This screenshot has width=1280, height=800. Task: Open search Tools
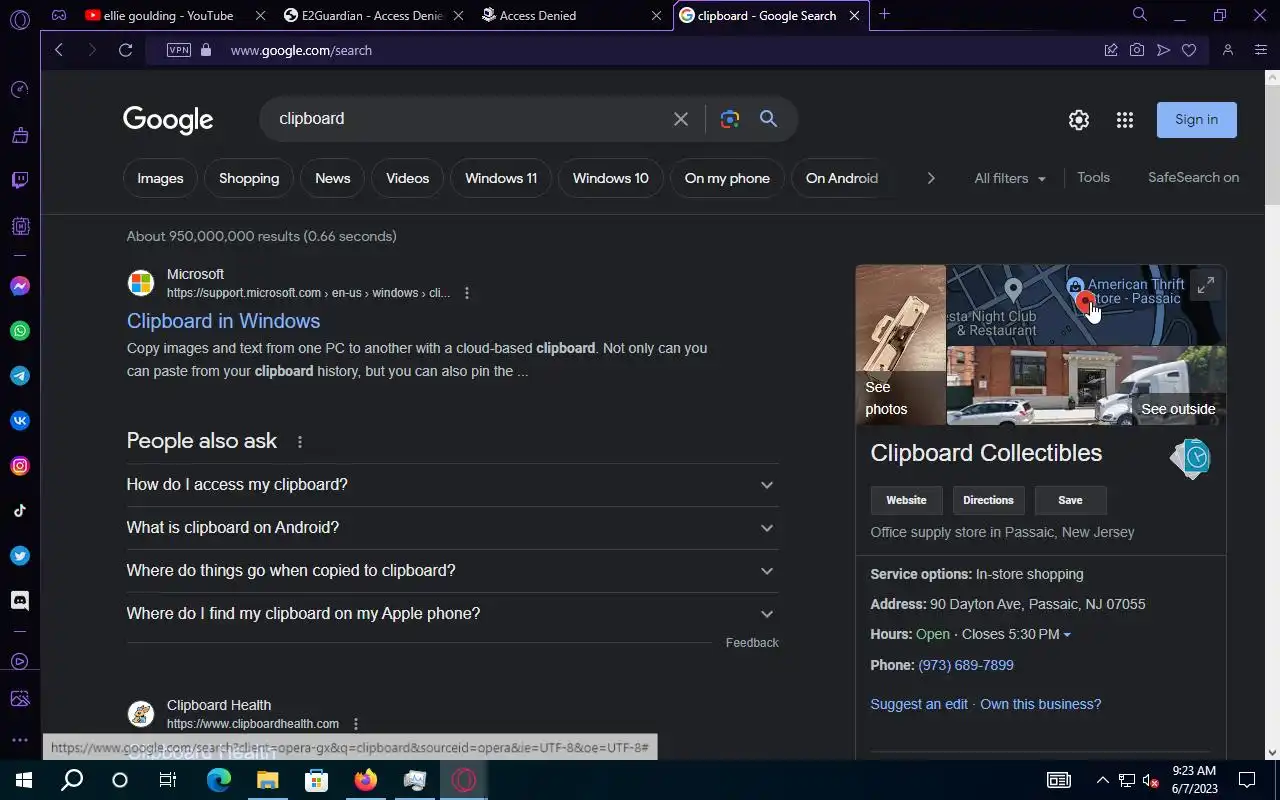[x=1093, y=177]
